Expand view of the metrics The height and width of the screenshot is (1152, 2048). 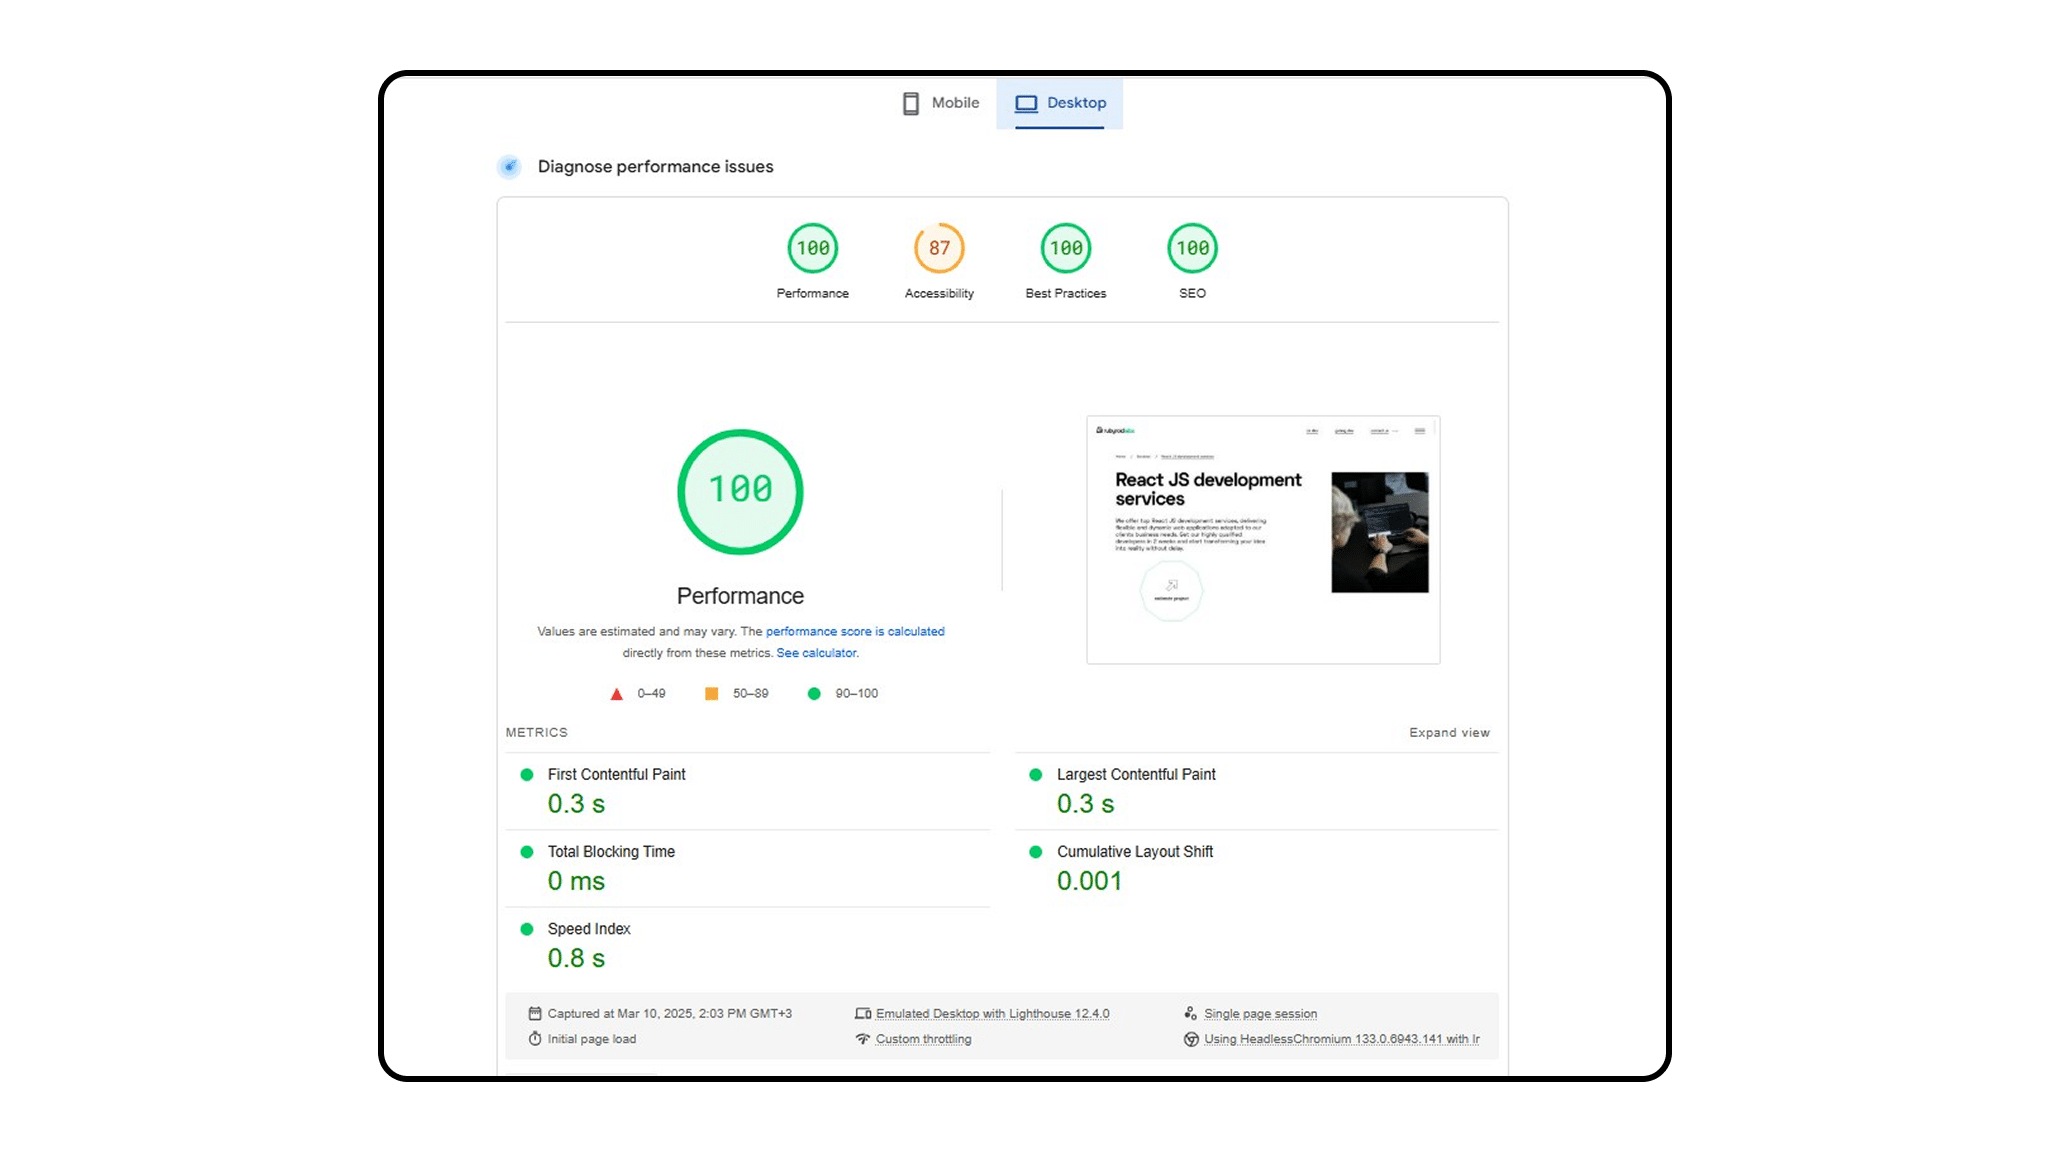pyautogui.click(x=1449, y=733)
